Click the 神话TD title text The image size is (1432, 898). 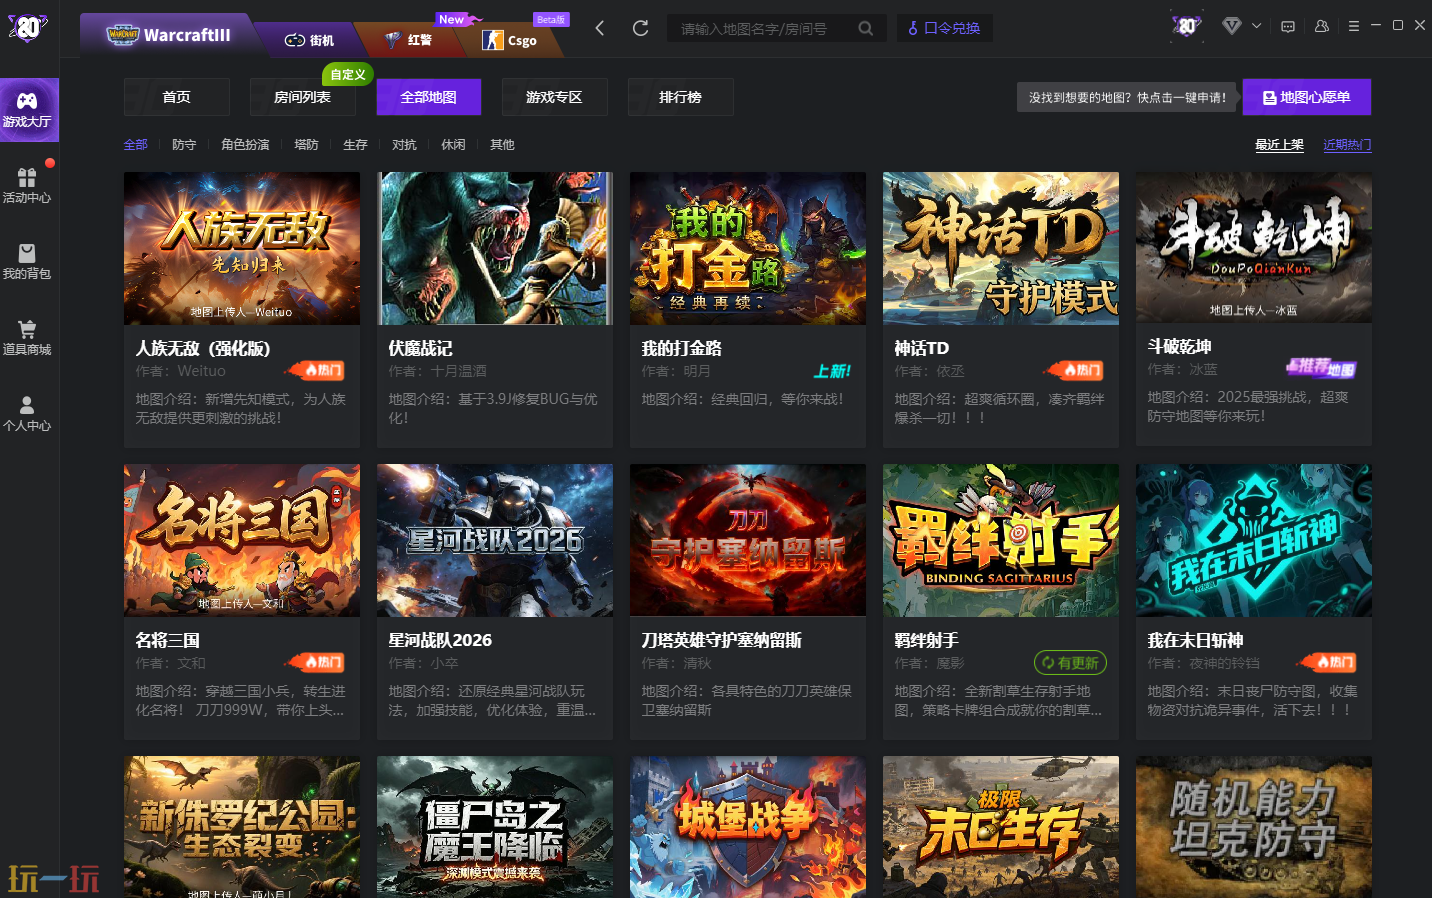[922, 348]
